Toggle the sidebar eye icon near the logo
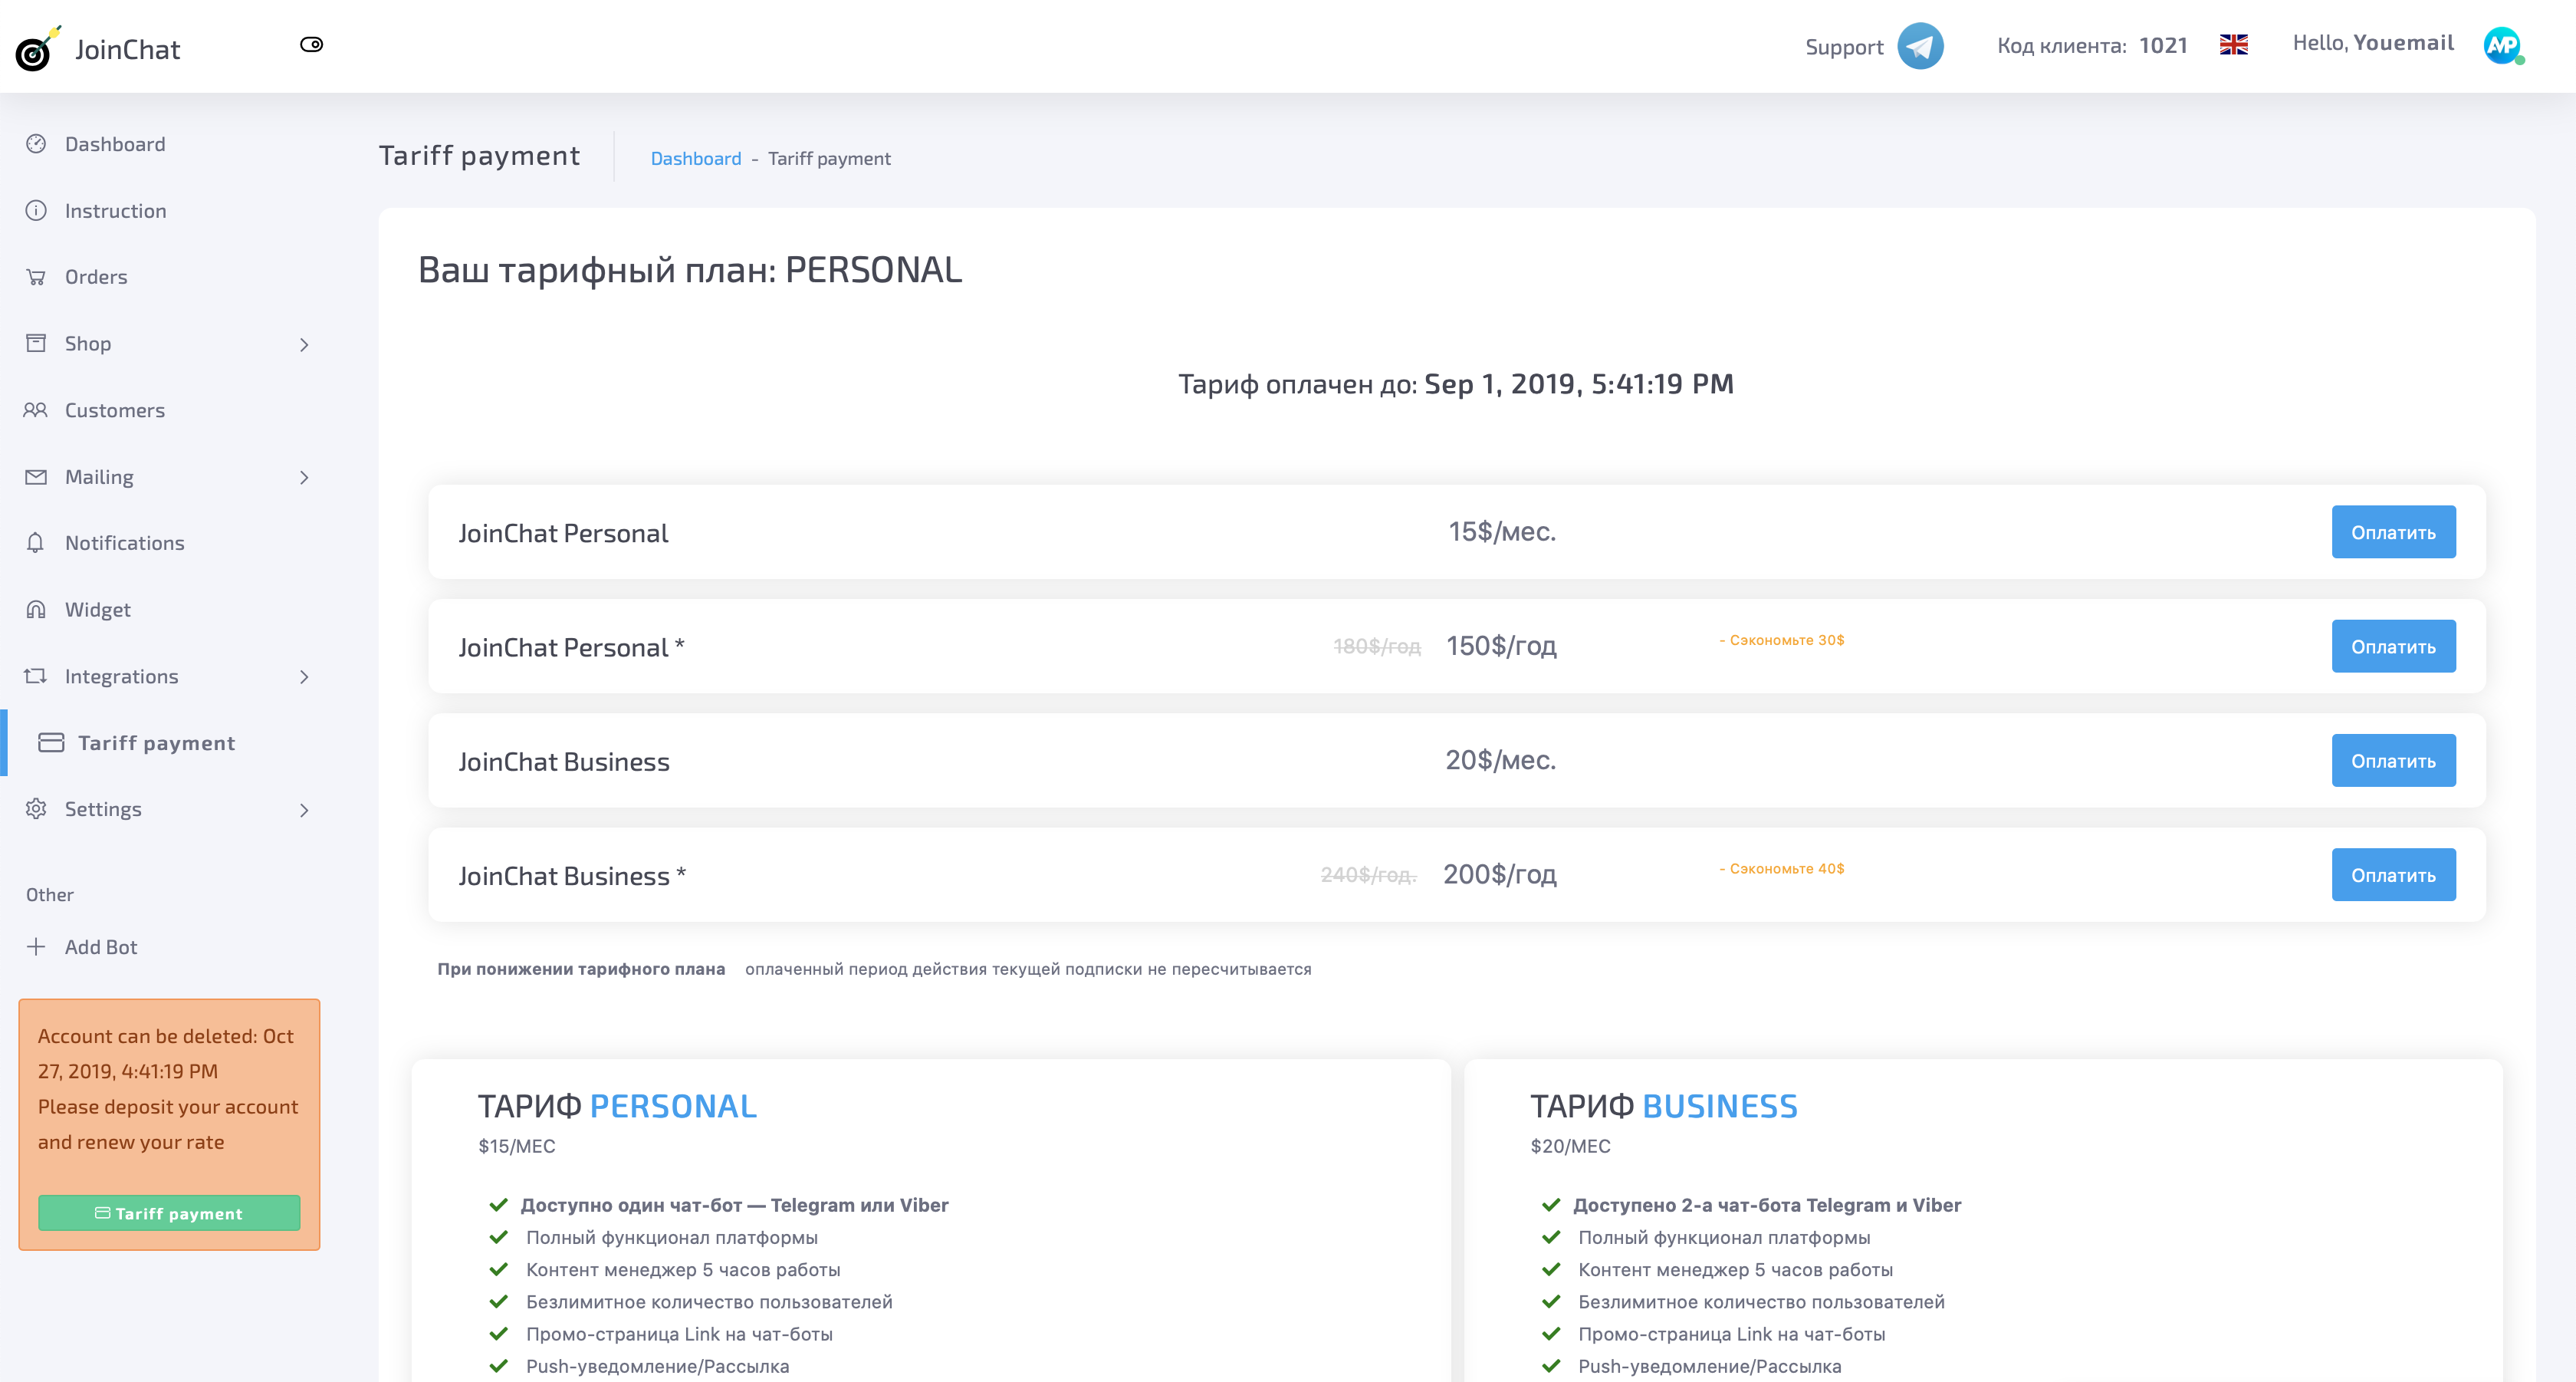The width and height of the screenshot is (2576, 1382). coord(312,44)
